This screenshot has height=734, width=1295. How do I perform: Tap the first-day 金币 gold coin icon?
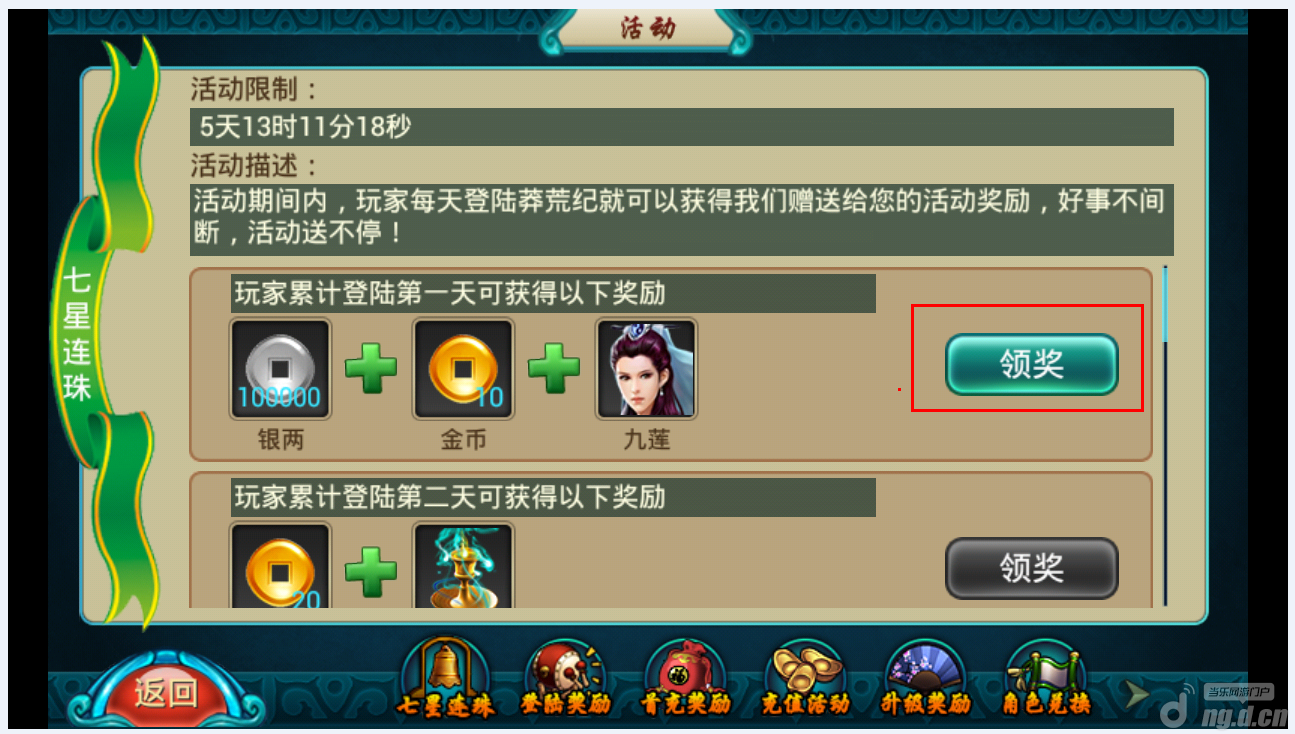463,369
